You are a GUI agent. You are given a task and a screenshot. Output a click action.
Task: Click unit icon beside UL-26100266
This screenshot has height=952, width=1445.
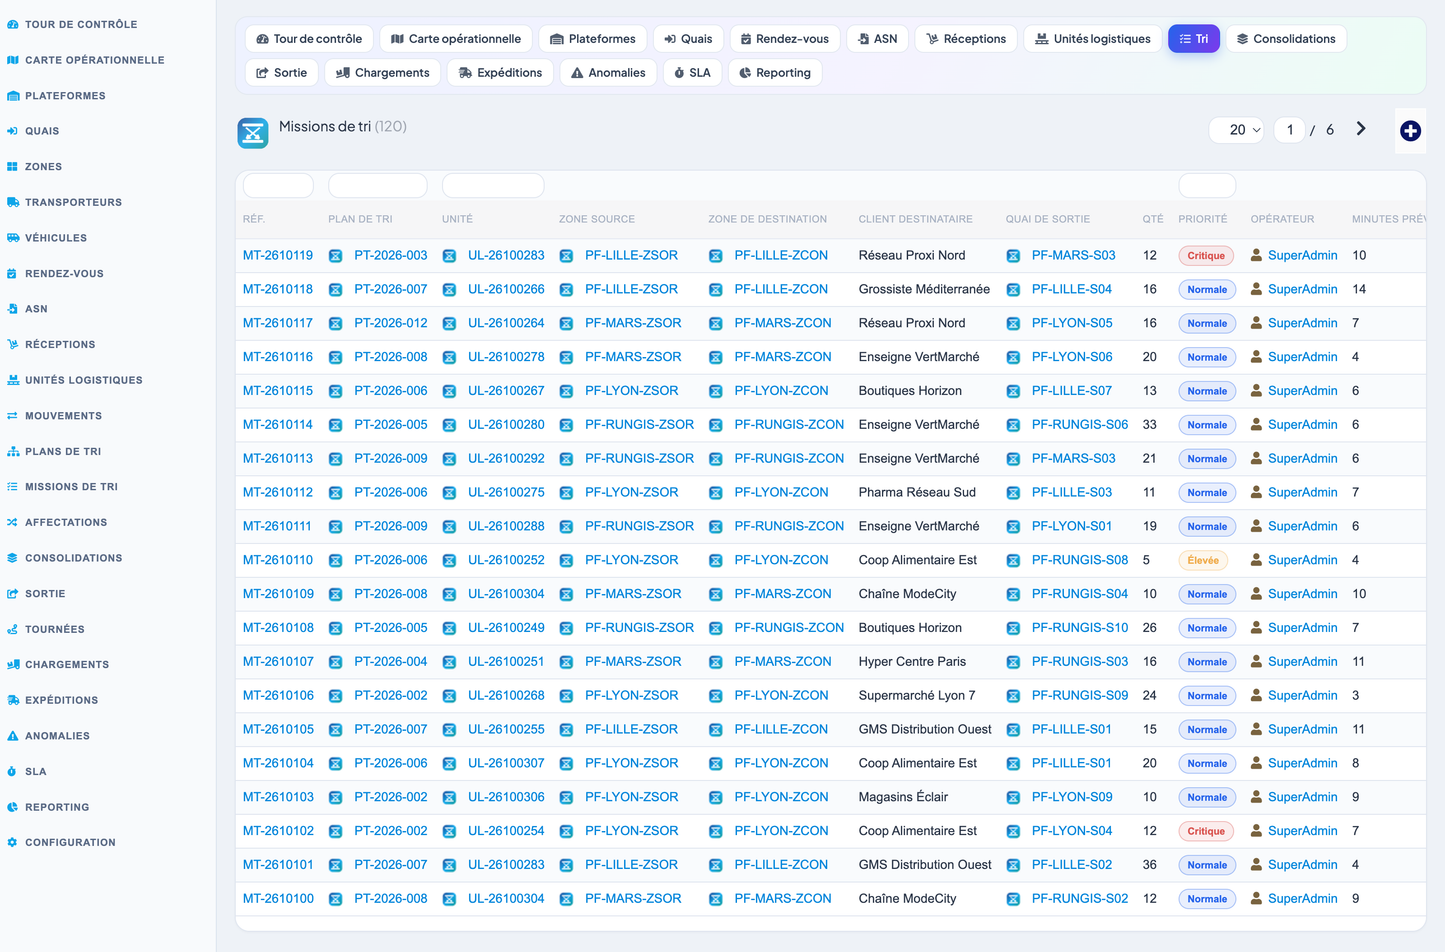point(450,290)
